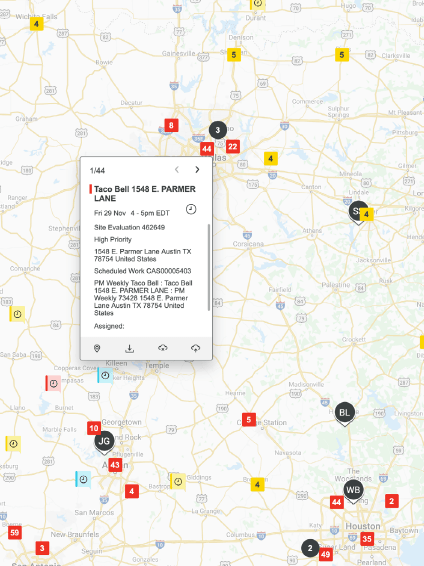Viewport: 424px width, 566px height.
Task: Open red cluster 59 west of New Braunfels
Action: tap(15, 533)
